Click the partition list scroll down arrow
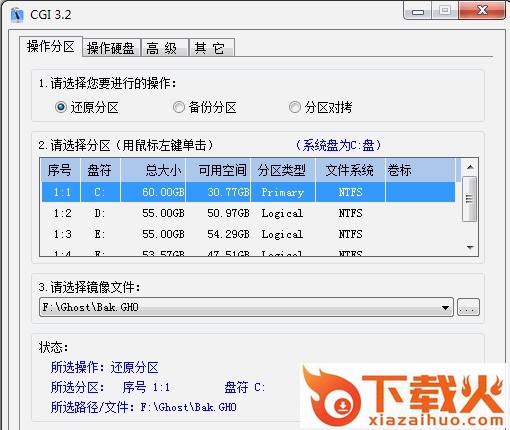Screen dimensions: 510x430 (470, 248)
